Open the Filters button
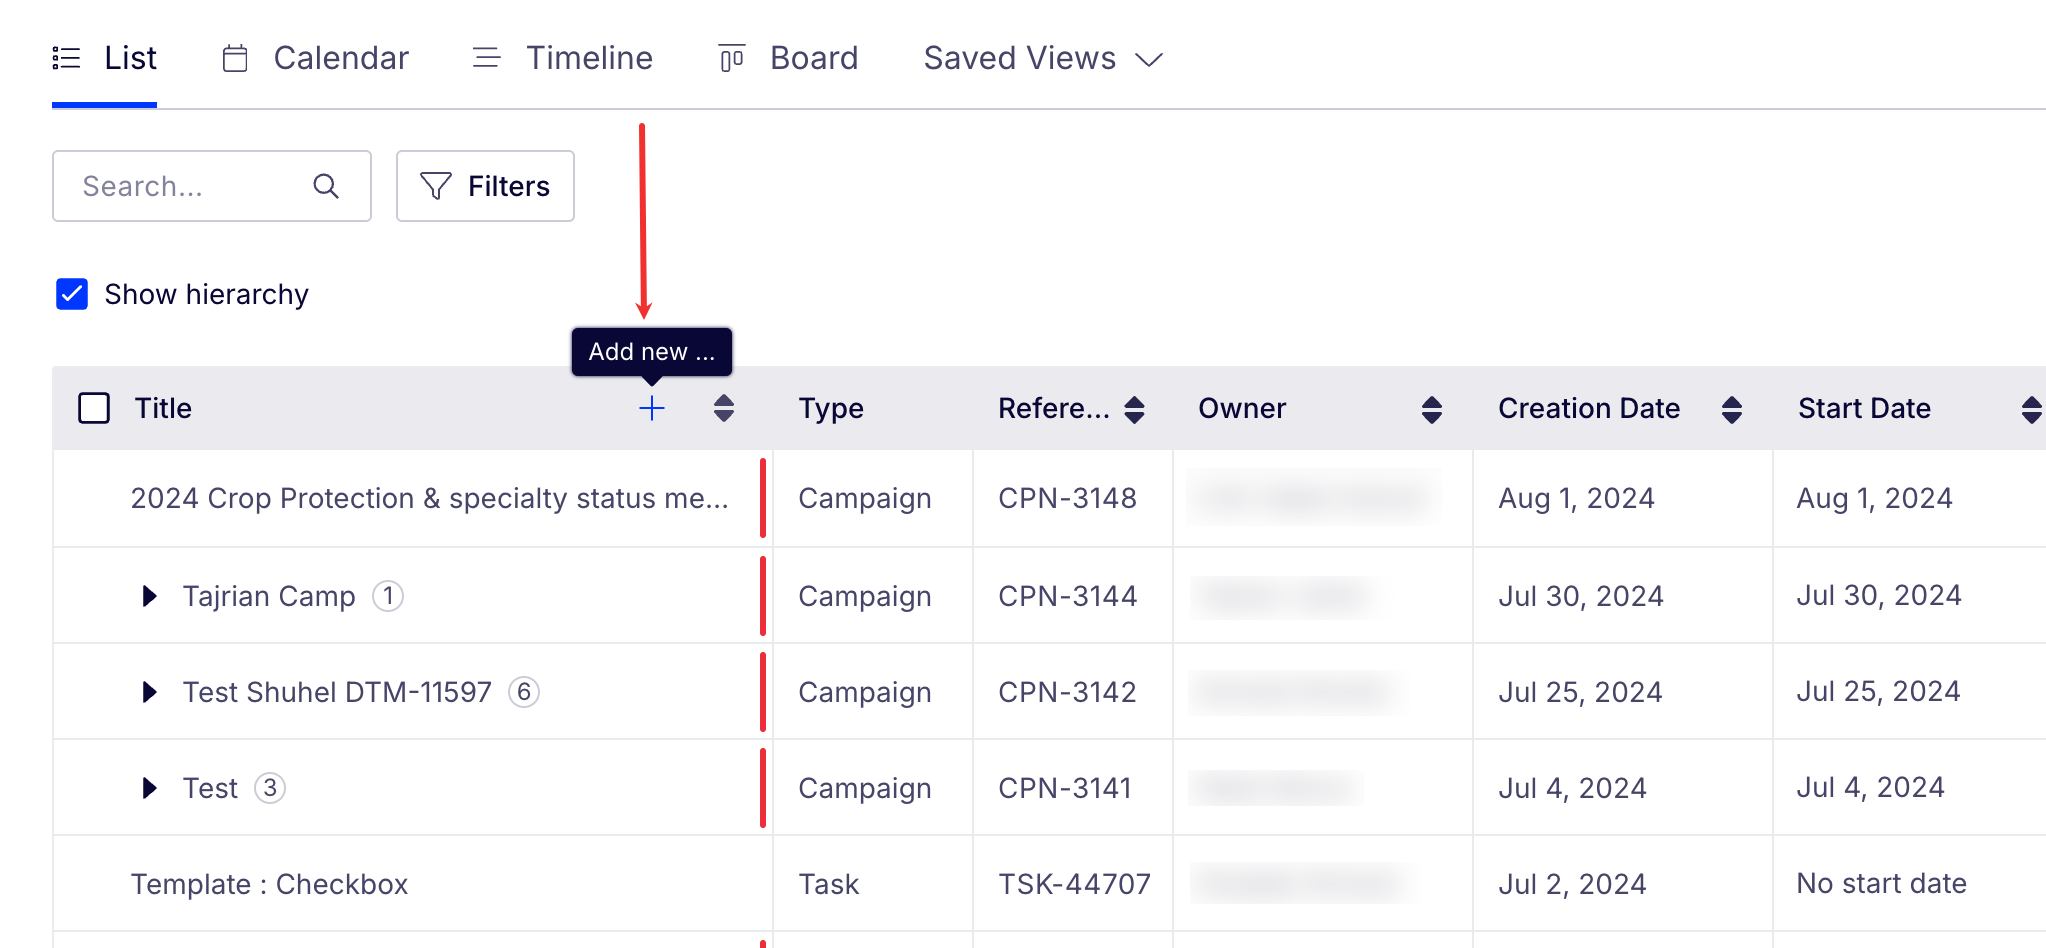 (485, 186)
